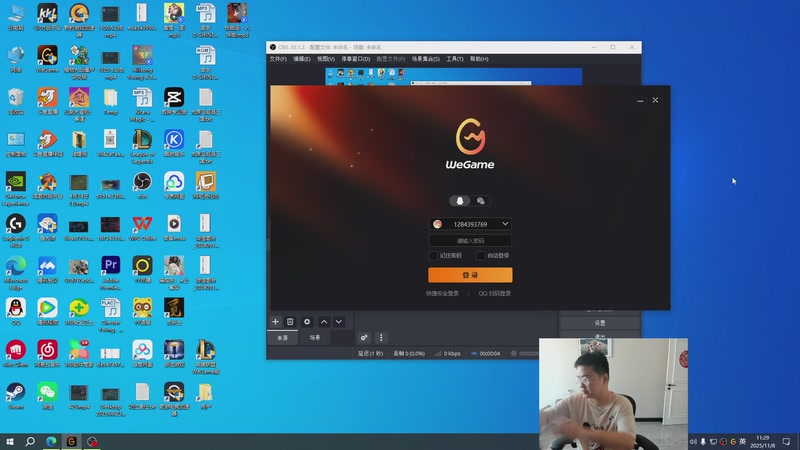Viewport: 800px width, 450px height.
Task: Select the This PC desktop icon
Action: [x=16, y=18]
